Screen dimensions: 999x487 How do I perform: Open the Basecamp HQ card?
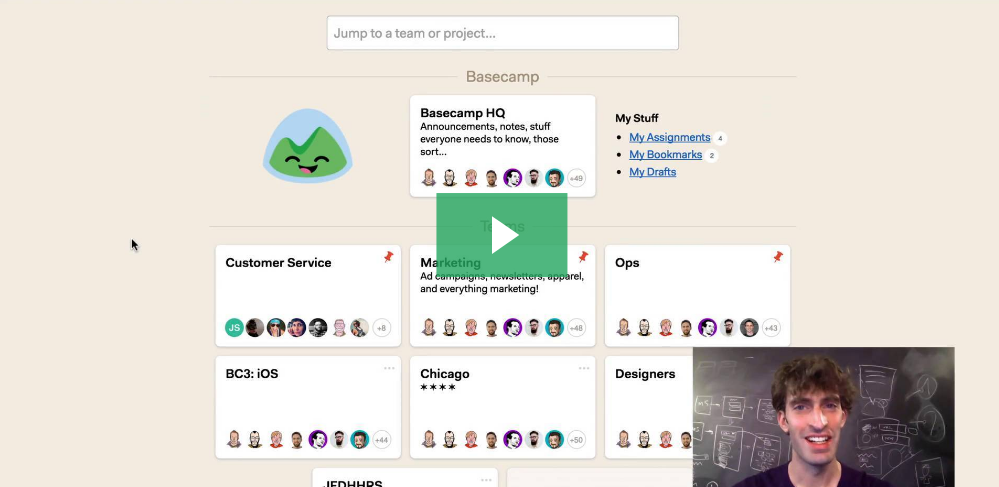coord(503,146)
